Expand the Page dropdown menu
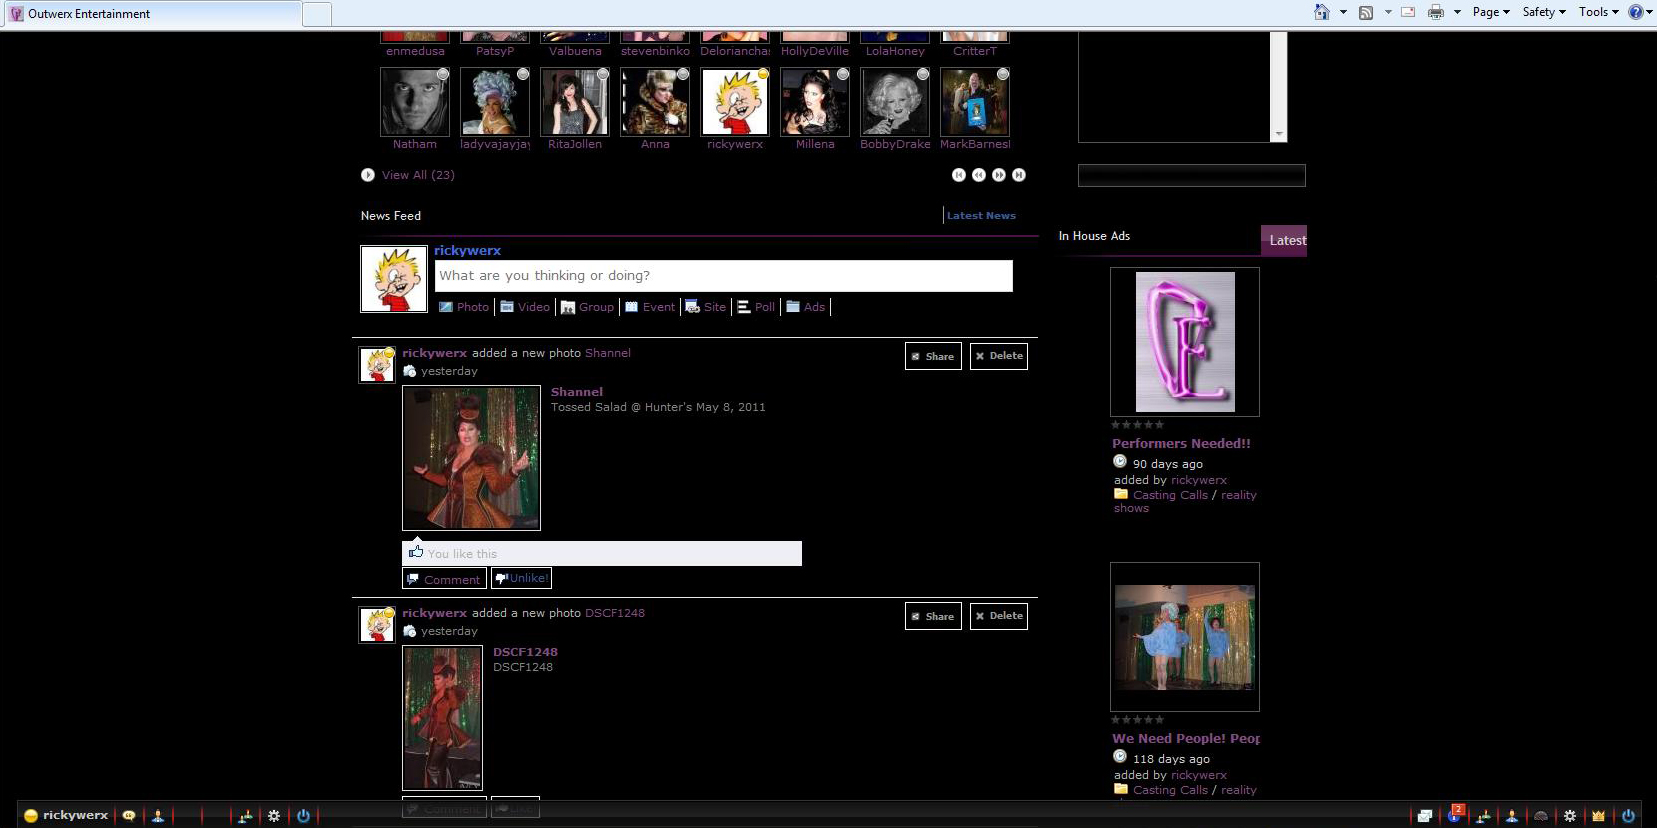Viewport: 1657px width, 828px height. click(1490, 12)
